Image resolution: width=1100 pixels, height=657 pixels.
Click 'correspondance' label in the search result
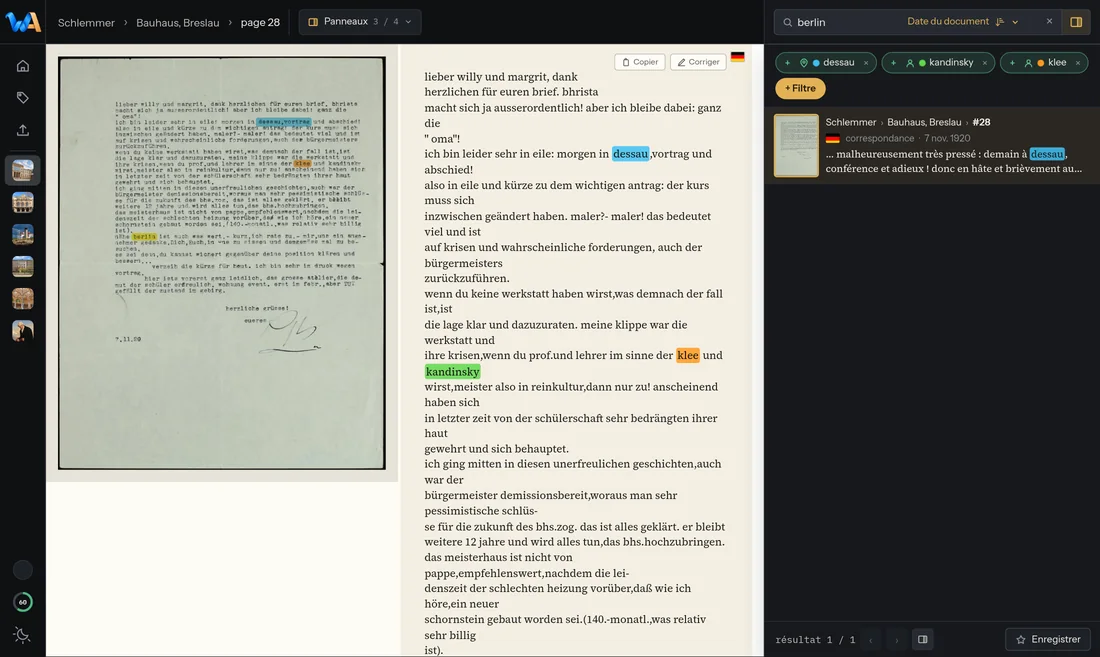pyautogui.click(x=880, y=138)
